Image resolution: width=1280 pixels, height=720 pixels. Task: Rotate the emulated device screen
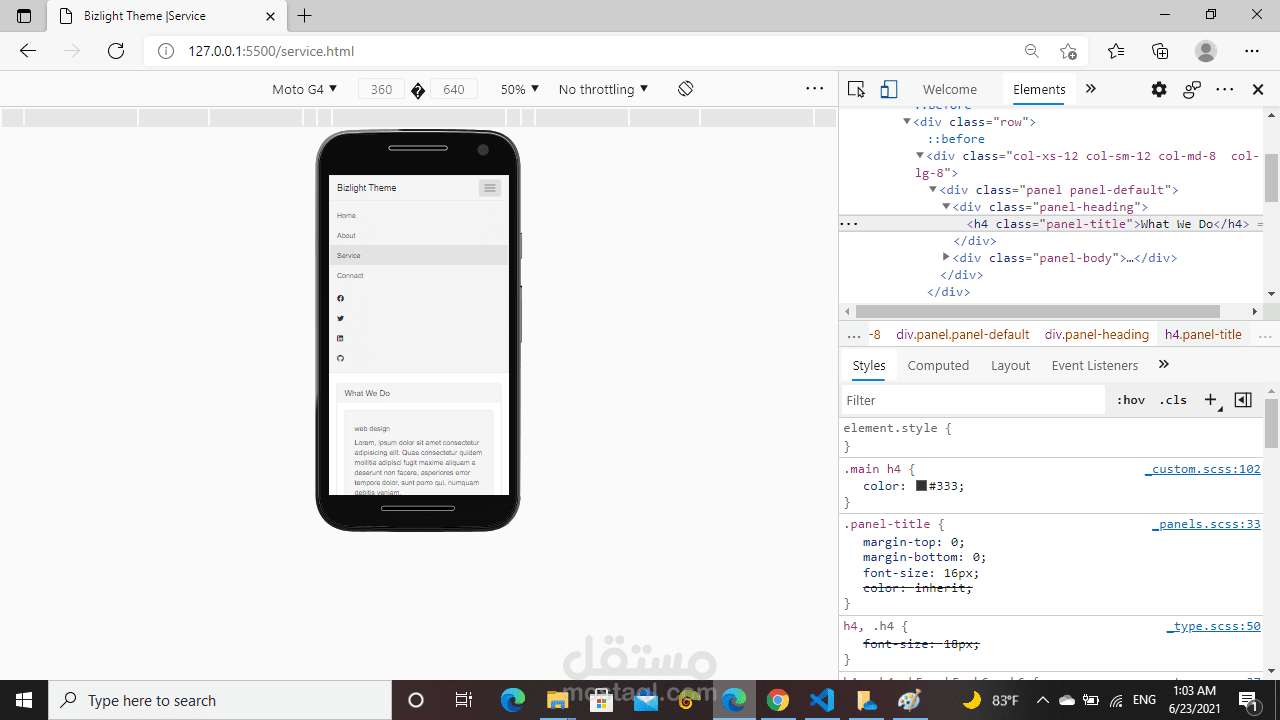pyautogui.click(x=685, y=89)
